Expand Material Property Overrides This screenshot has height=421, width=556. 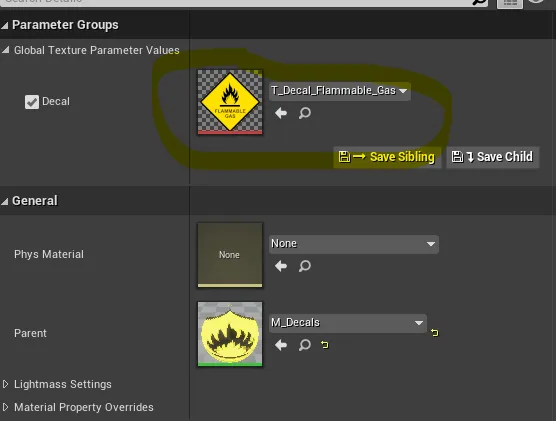click(x=5, y=407)
